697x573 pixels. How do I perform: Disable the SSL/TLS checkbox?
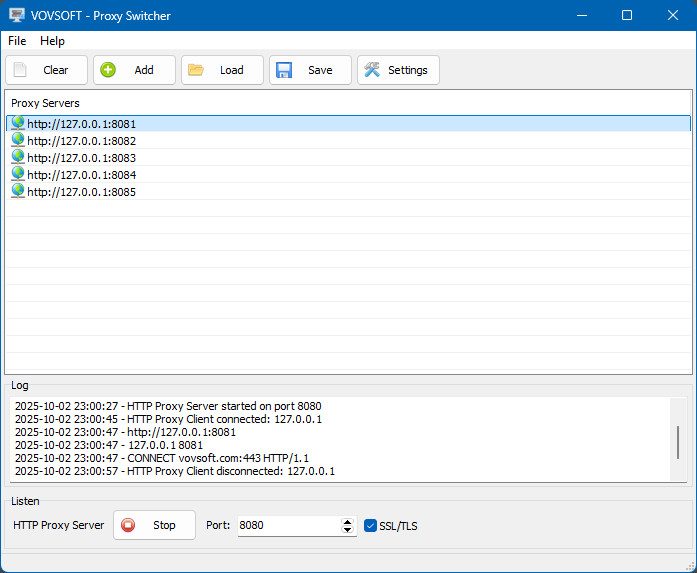point(370,525)
